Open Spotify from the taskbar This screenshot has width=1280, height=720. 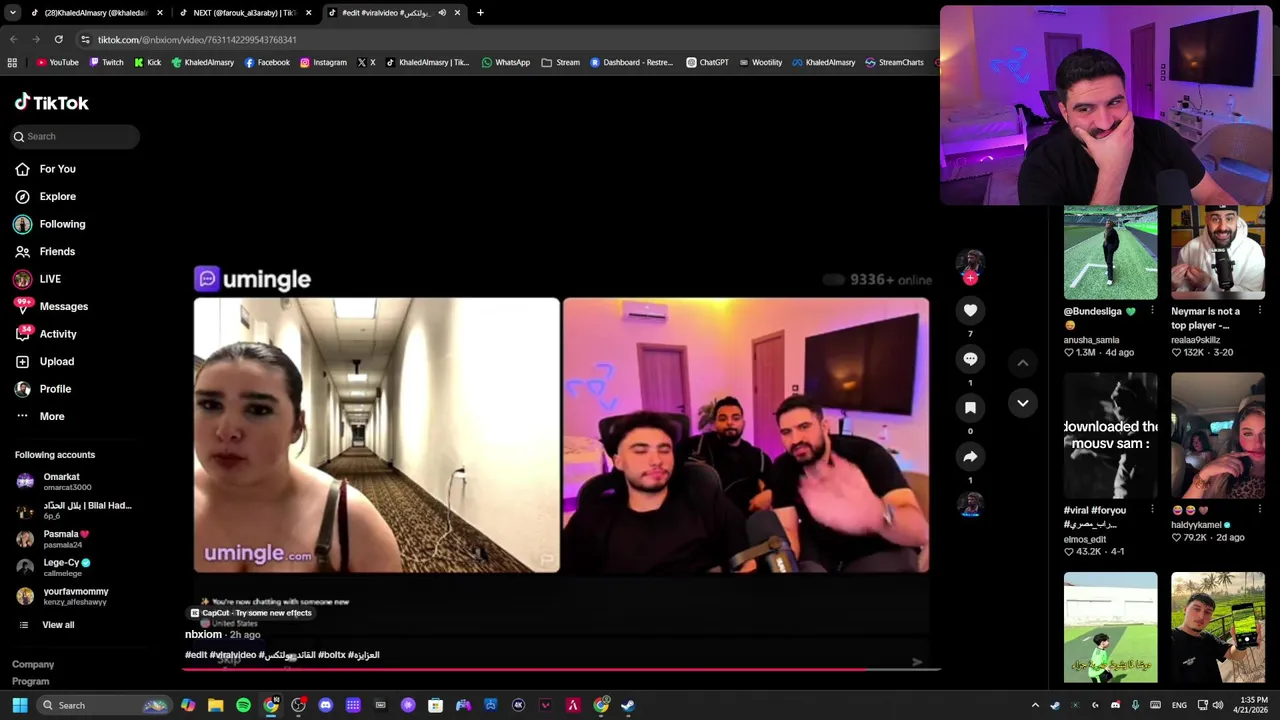[x=243, y=705]
